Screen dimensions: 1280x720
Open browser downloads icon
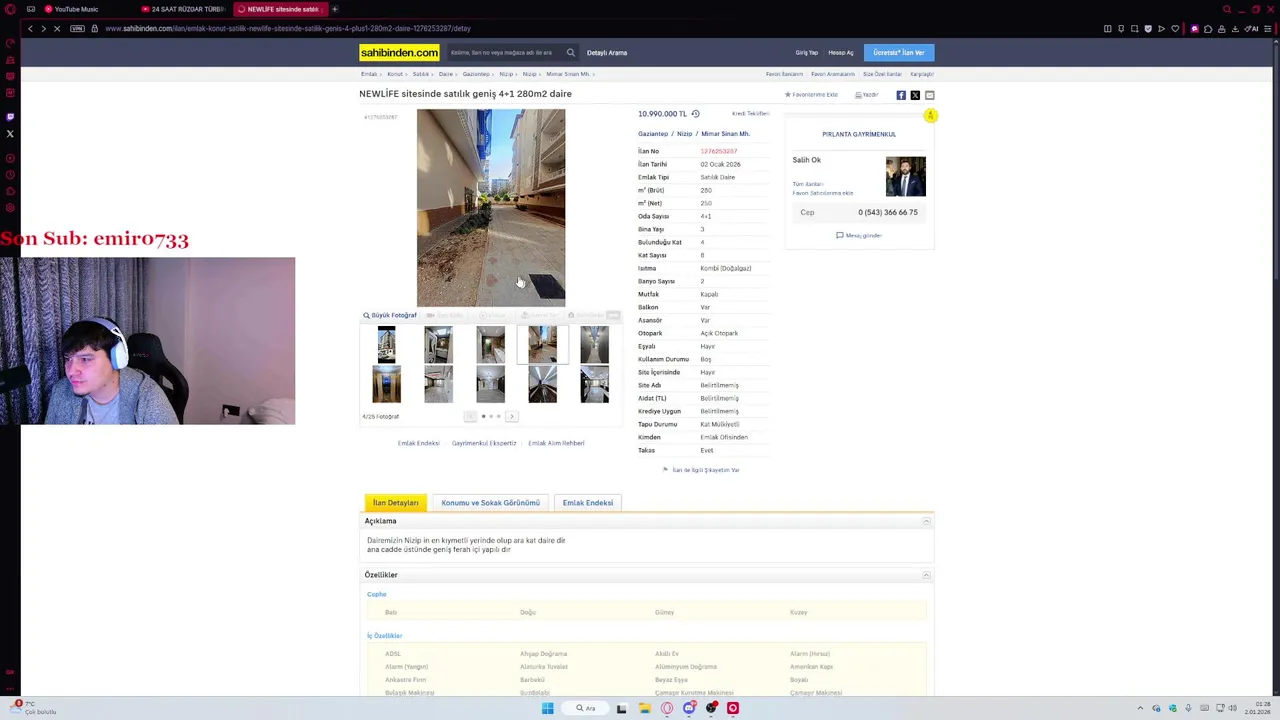1235,28
